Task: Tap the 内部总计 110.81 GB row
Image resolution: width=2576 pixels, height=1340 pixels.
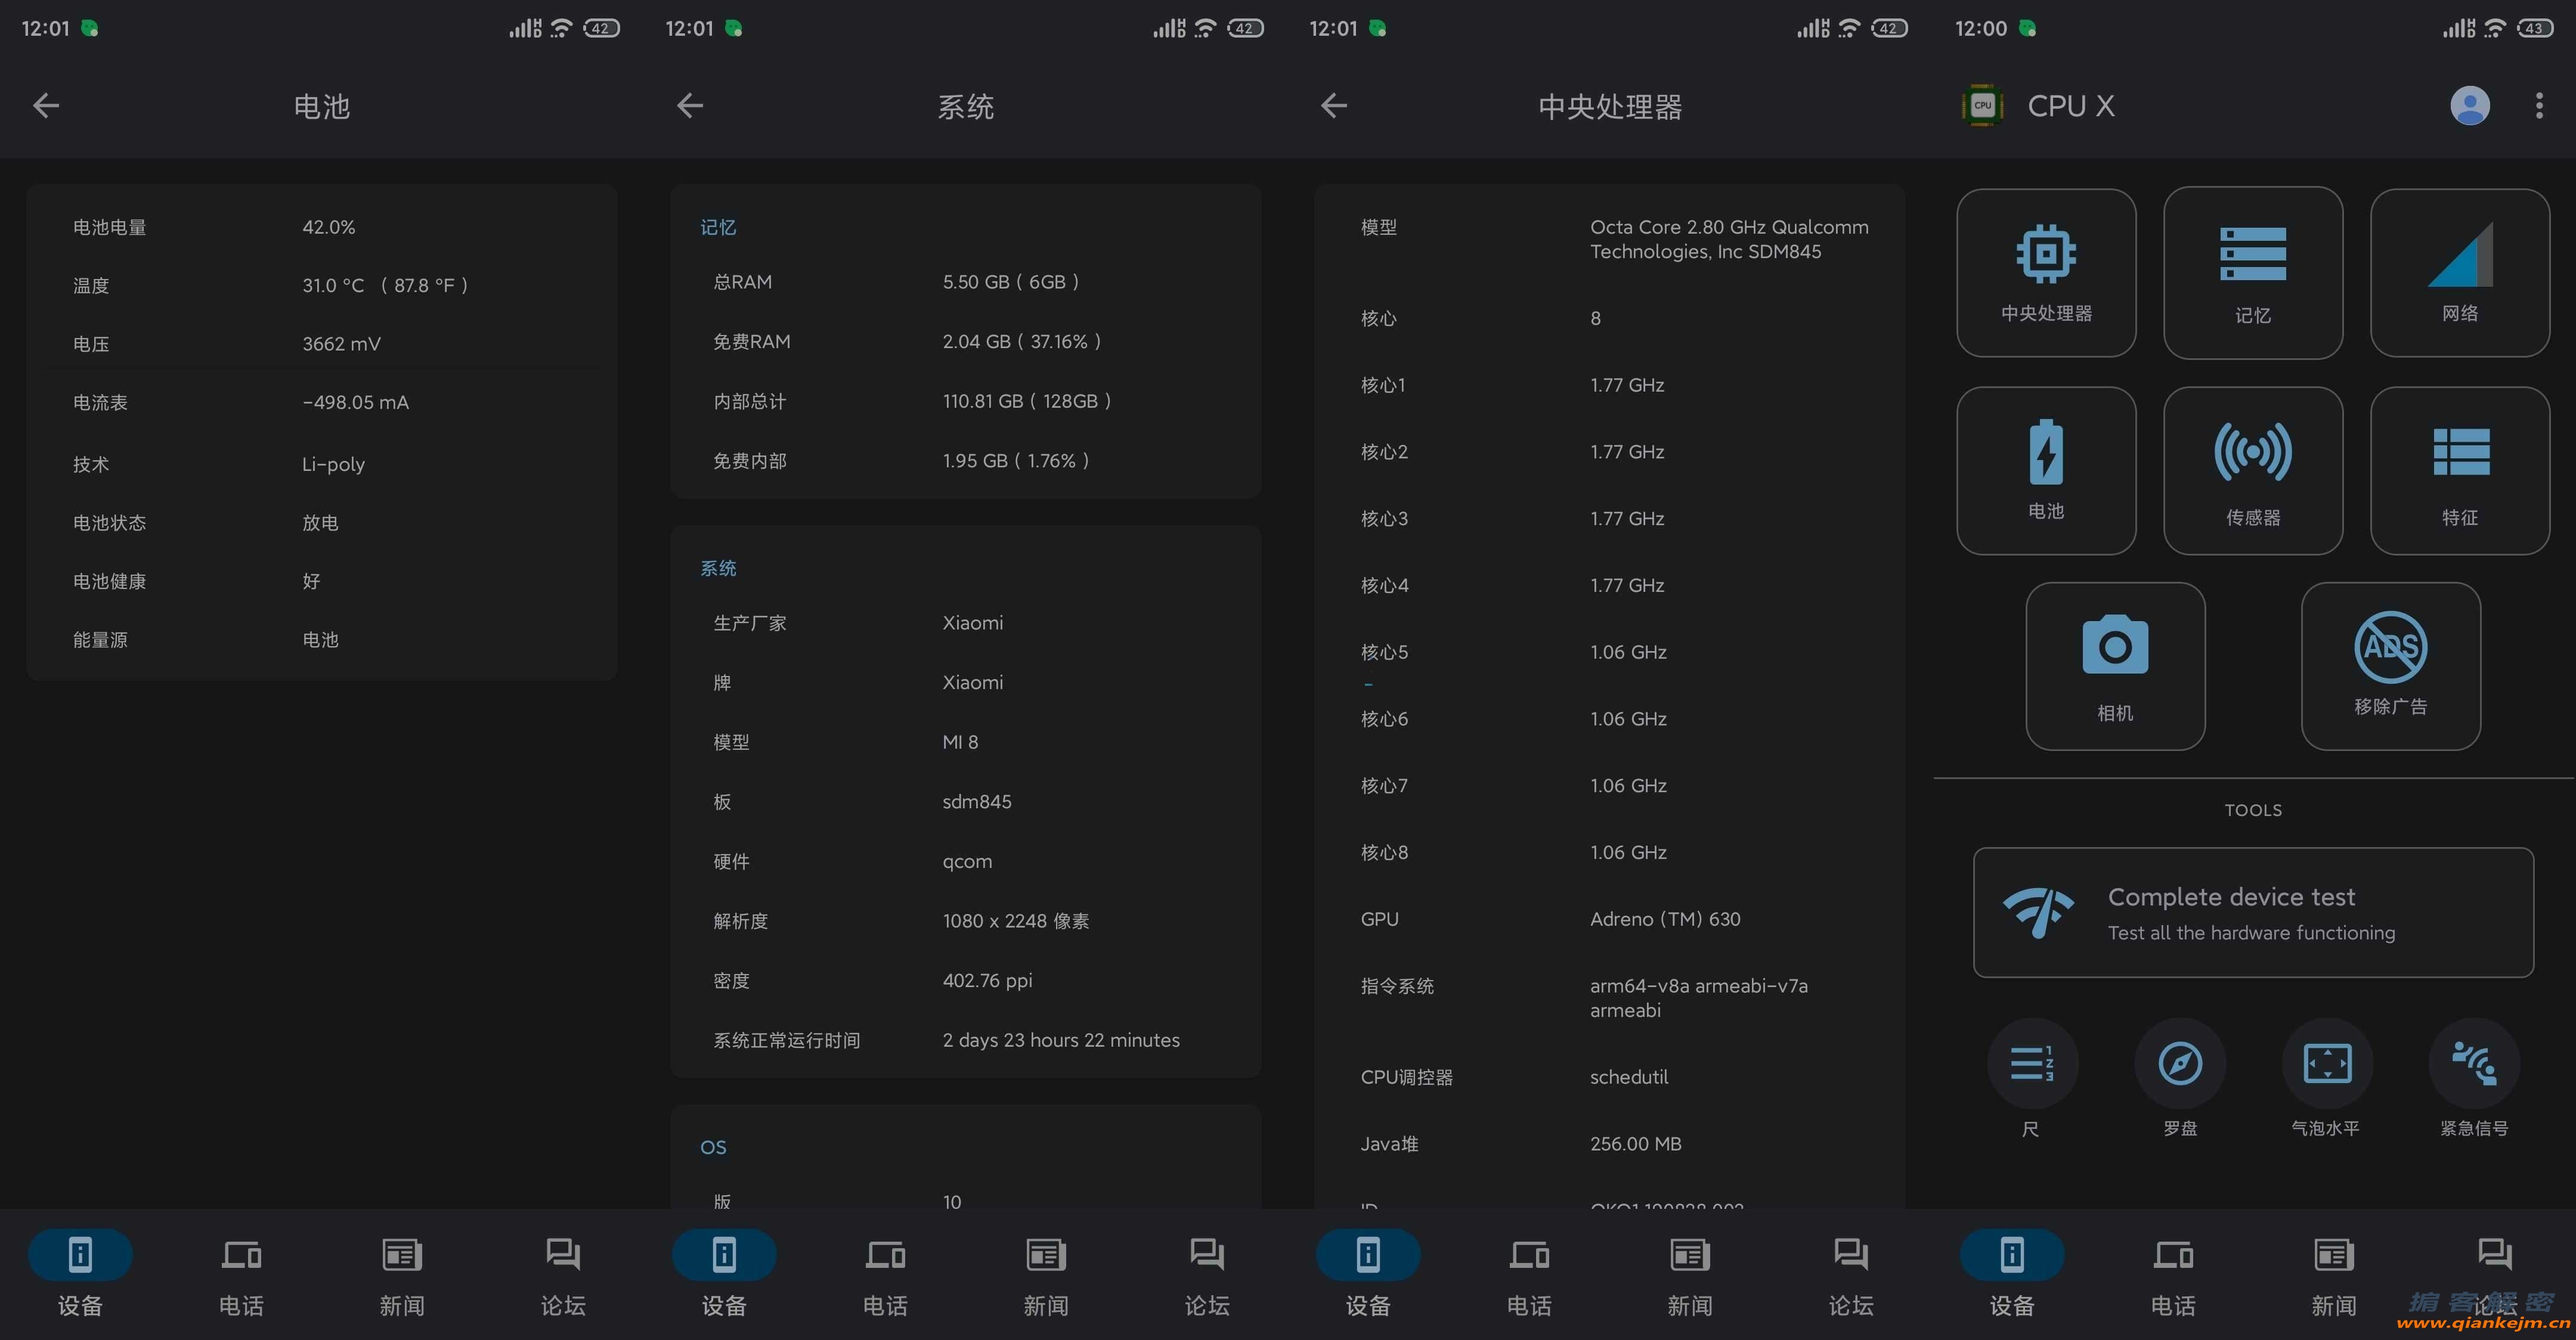Action: 965,401
